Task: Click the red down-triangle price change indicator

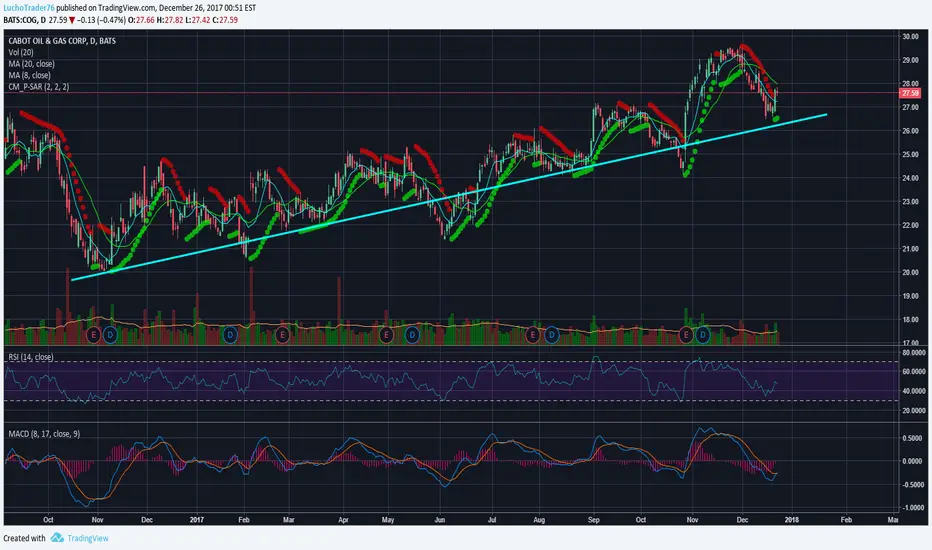Action: [72, 20]
